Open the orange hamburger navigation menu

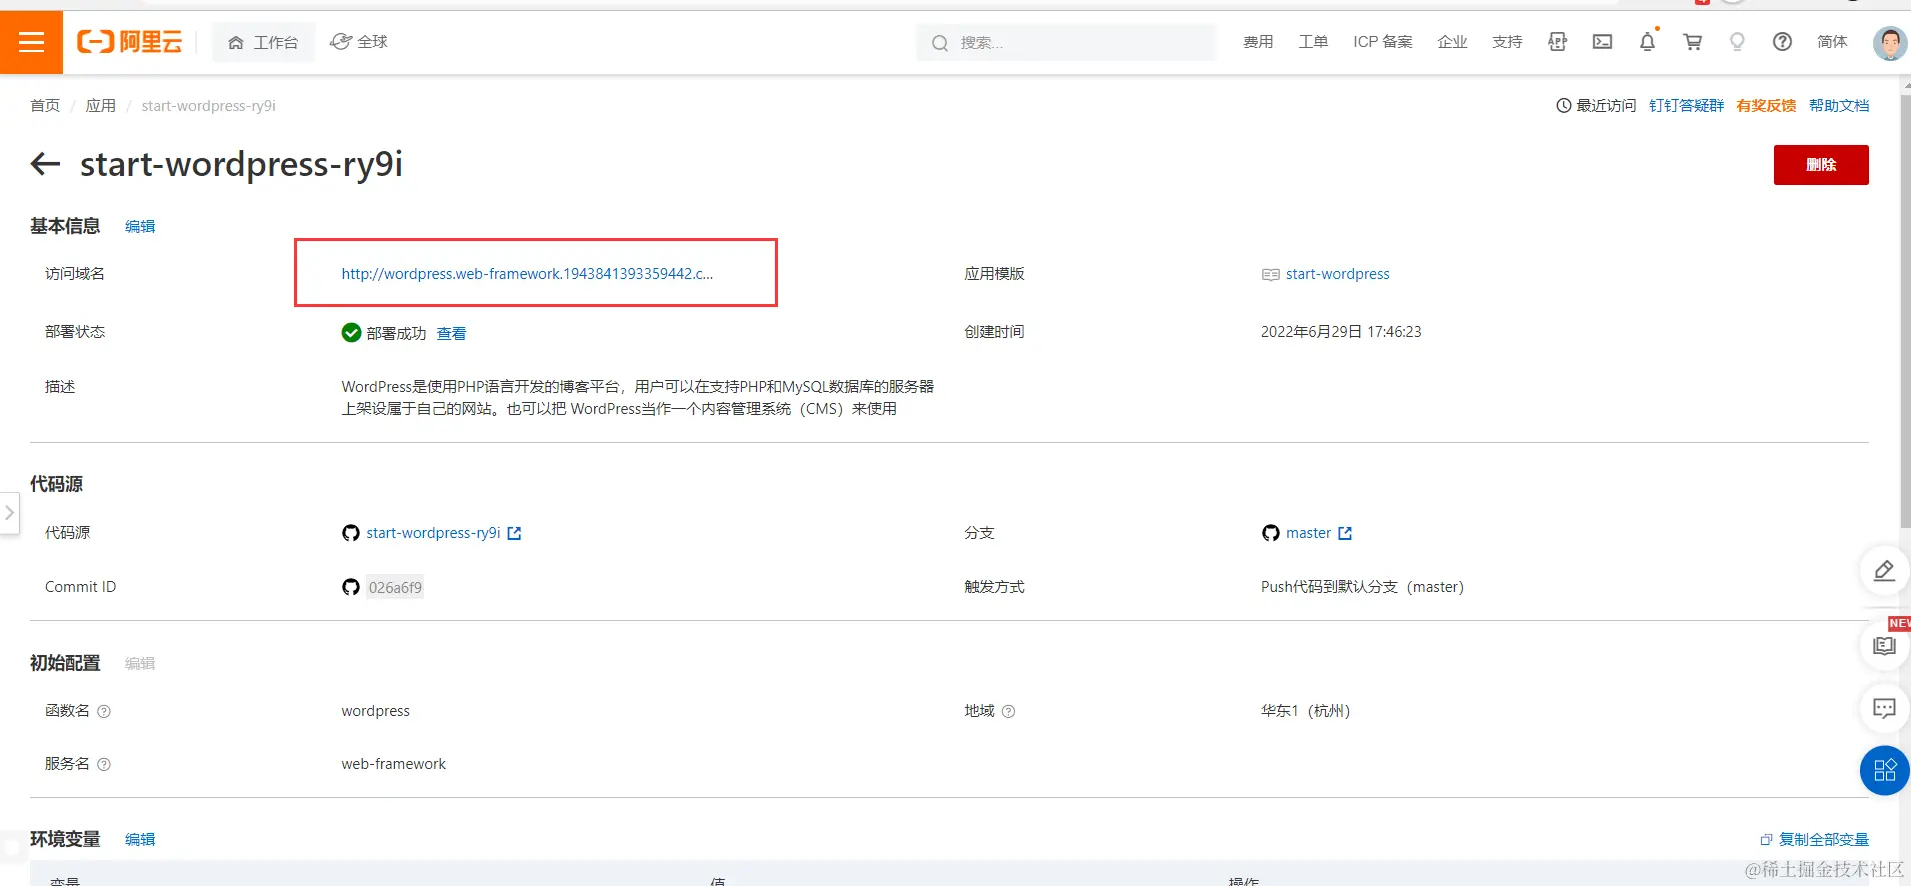pyautogui.click(x=31, y=42)
